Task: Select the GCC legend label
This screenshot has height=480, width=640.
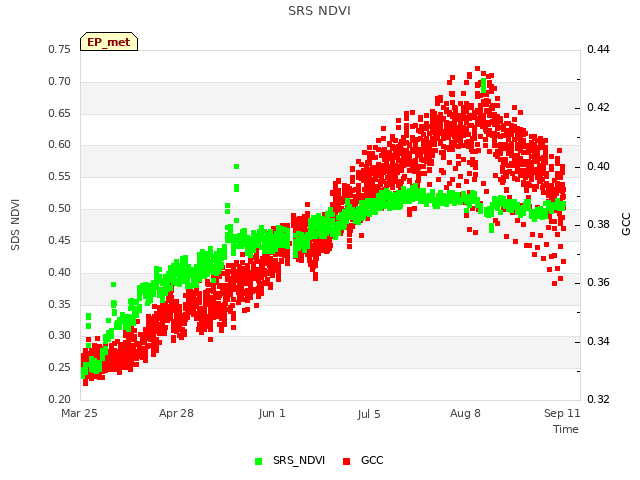Action: pos(372,460)
